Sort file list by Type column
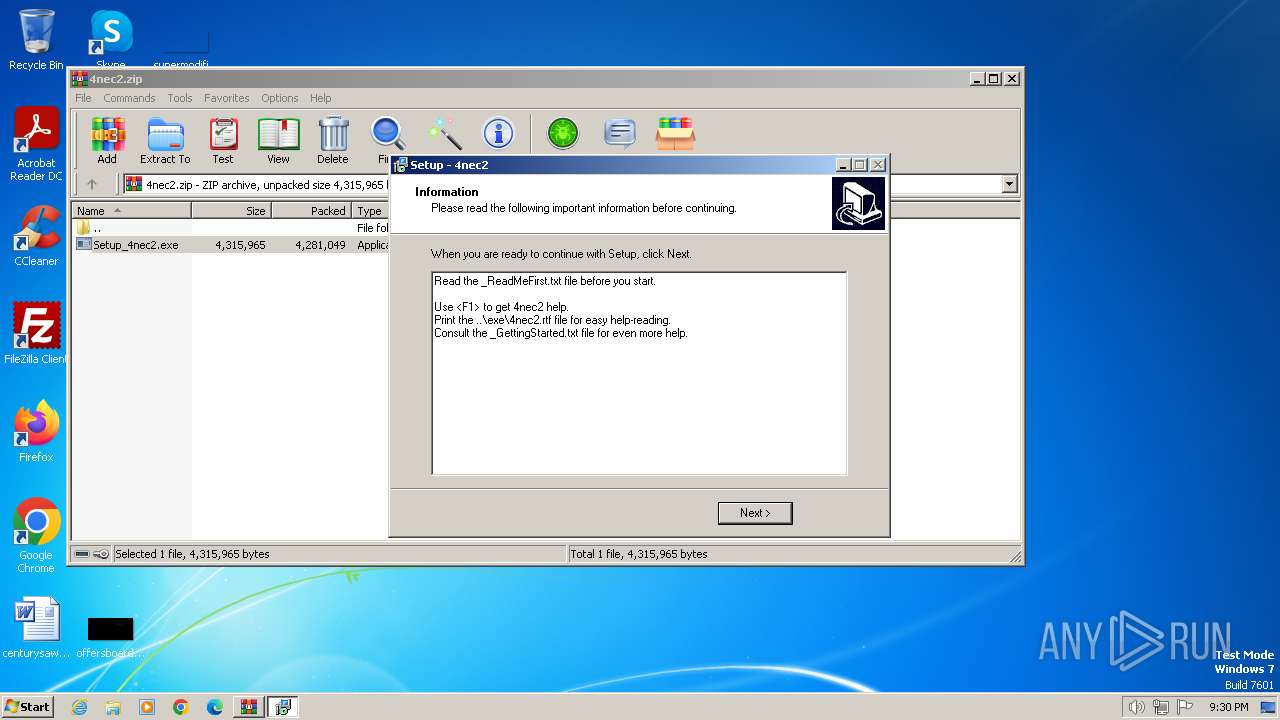The height and width of the screenshot is (720, 1280). 370,211
